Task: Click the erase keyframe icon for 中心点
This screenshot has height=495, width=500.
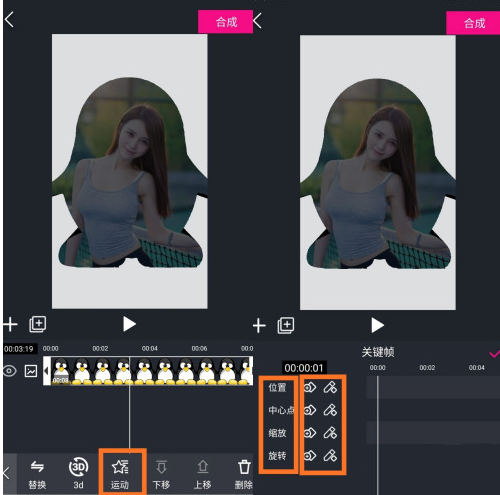Action: tap(330, 410)
